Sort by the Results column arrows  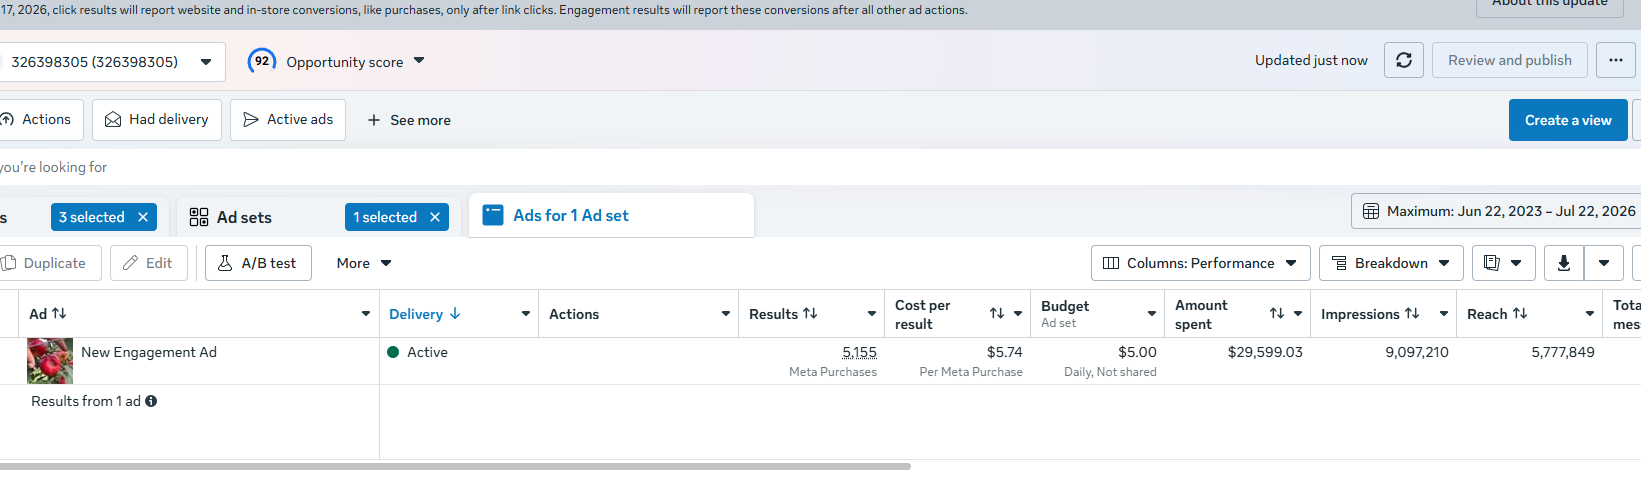coord(810,314)
